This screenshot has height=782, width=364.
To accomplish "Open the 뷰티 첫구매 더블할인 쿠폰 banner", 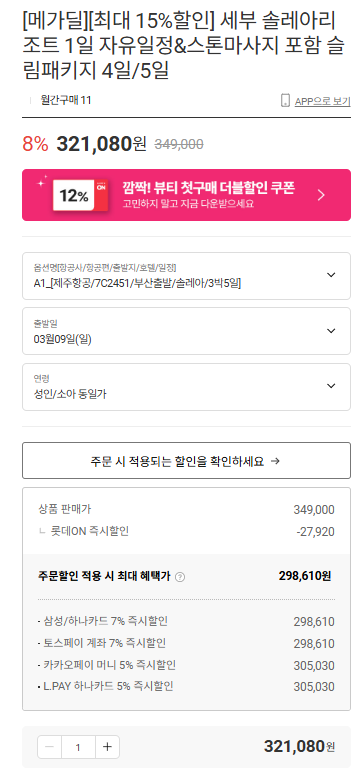I will click(x=186, y=195).
